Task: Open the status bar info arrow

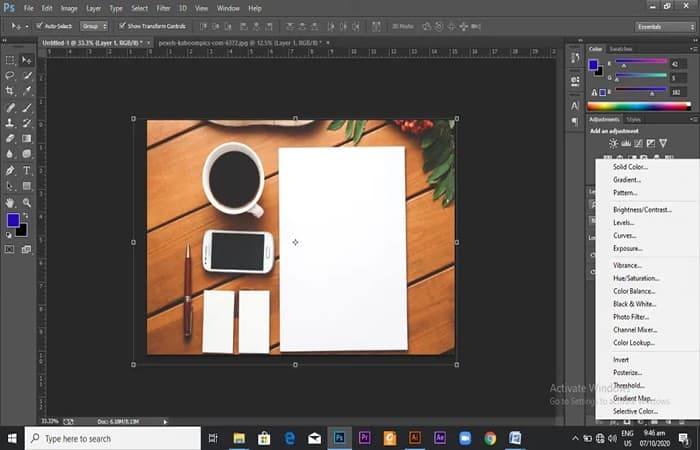Action: tap(165, 421)
